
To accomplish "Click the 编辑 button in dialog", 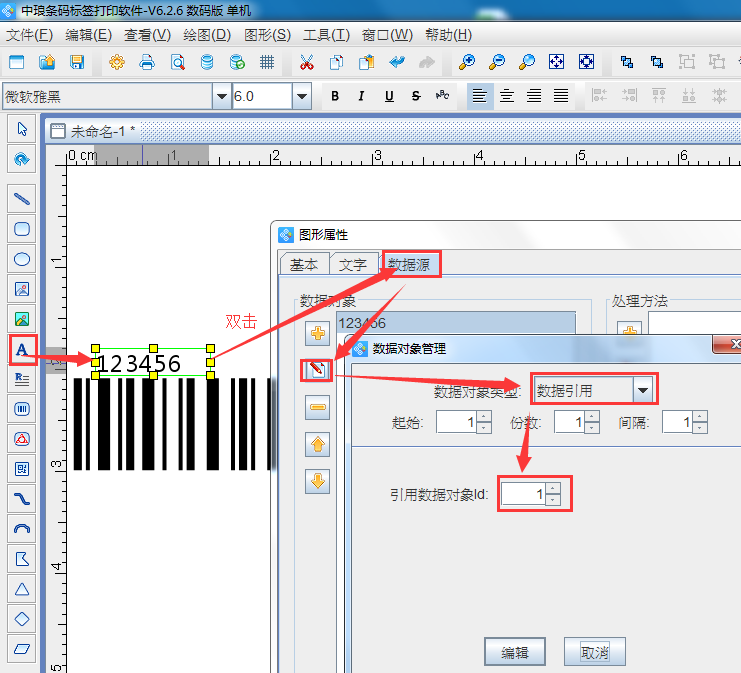I will click(x=514, y=652).
